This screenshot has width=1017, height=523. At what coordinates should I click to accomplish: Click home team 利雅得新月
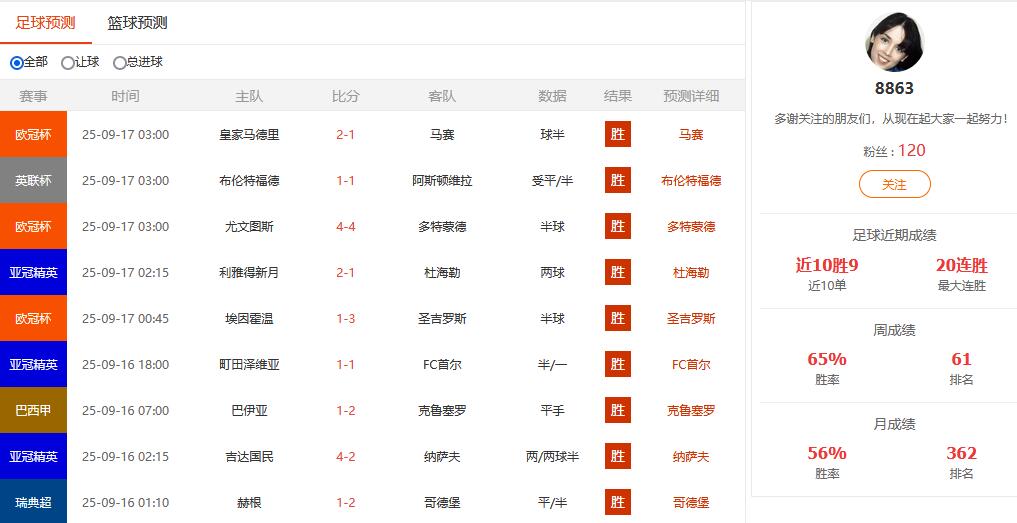click(249, 273)
